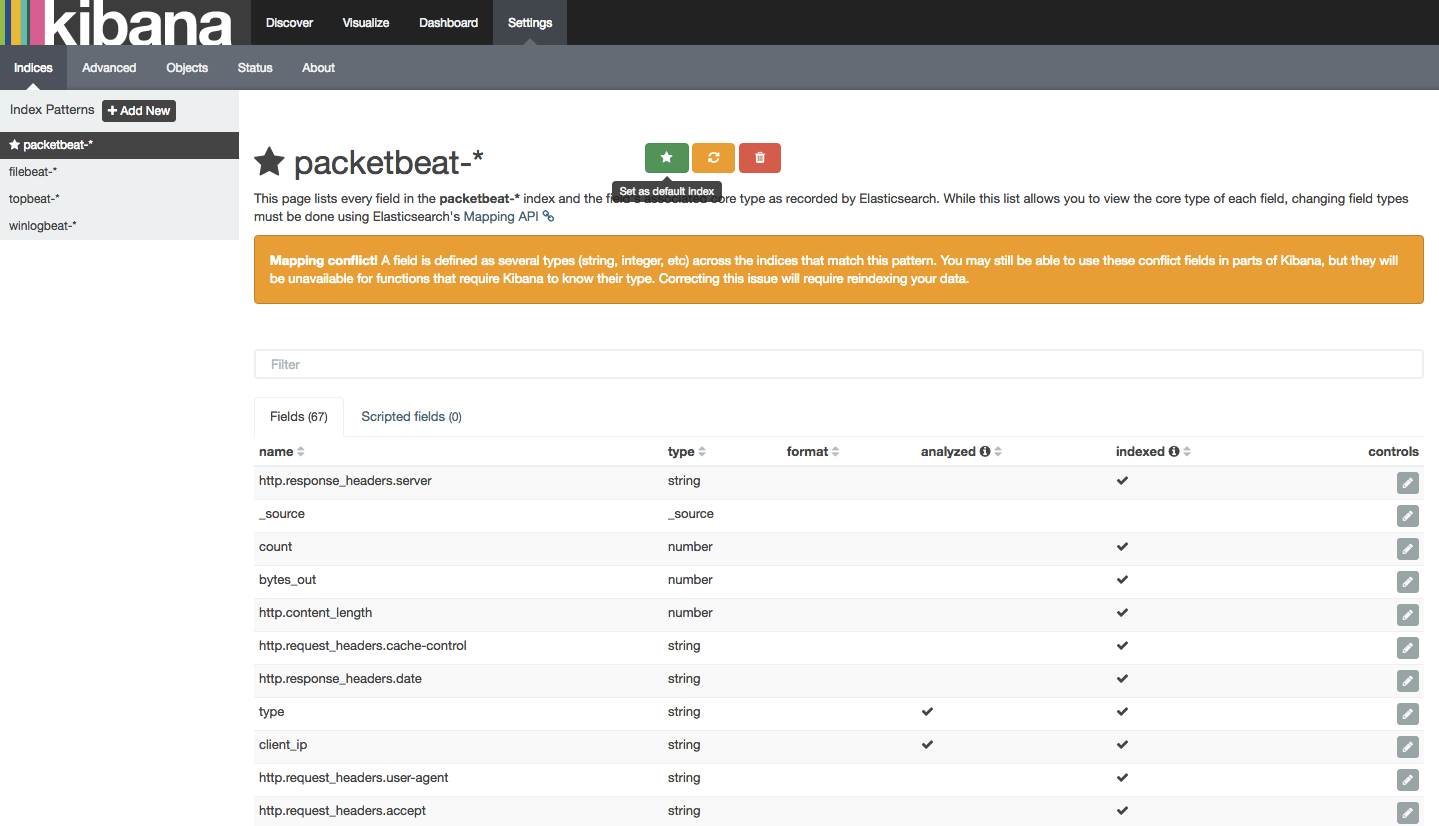Click the indexed column info icon
The image size is (1439, 826).
pyautogui.click(x=1174, y=452)
